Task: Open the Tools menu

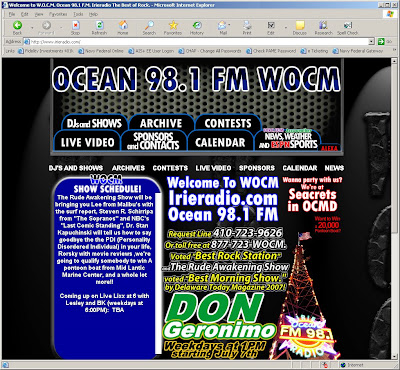Action: (78, 14)
